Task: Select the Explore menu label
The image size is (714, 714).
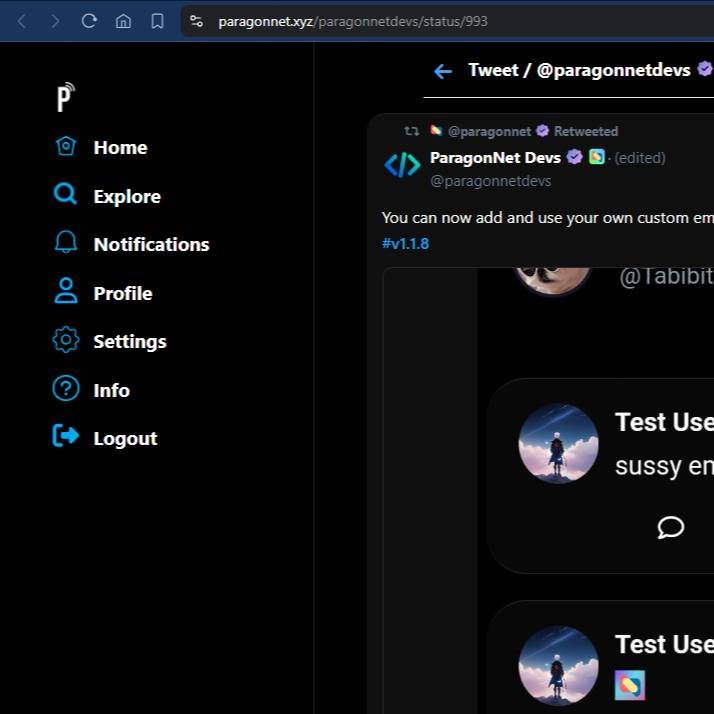Action: [127, 196]
